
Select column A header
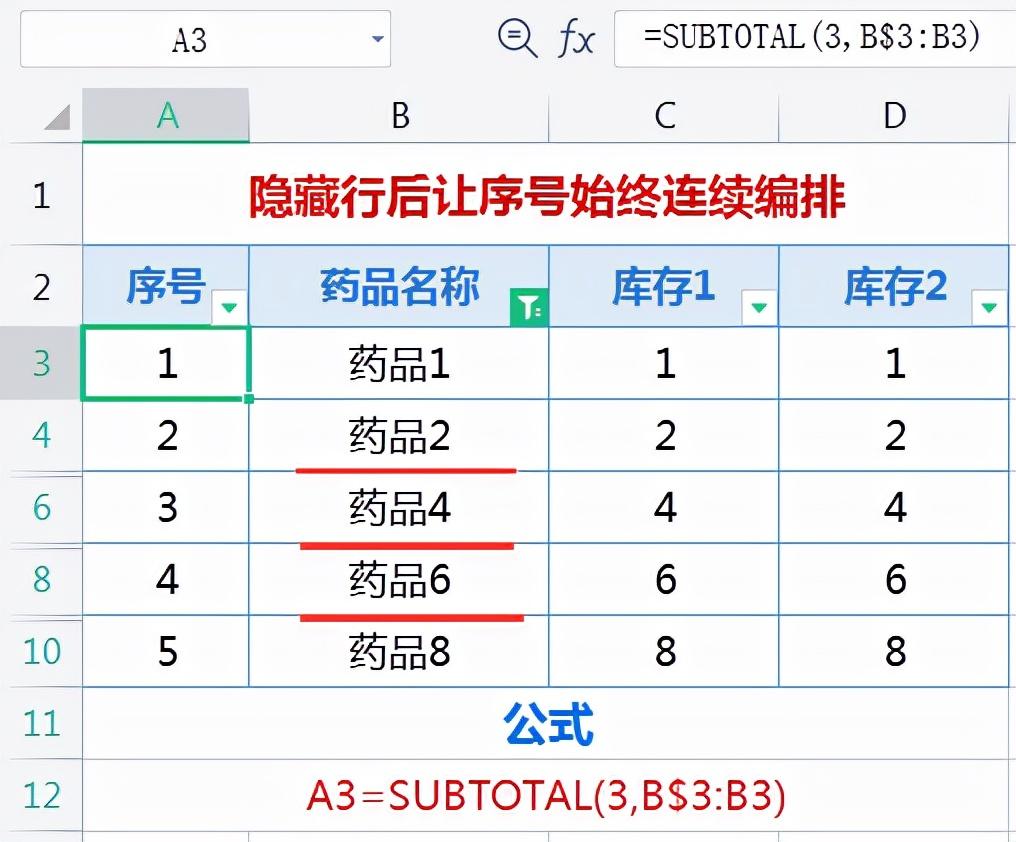click(x=166, y=115)
